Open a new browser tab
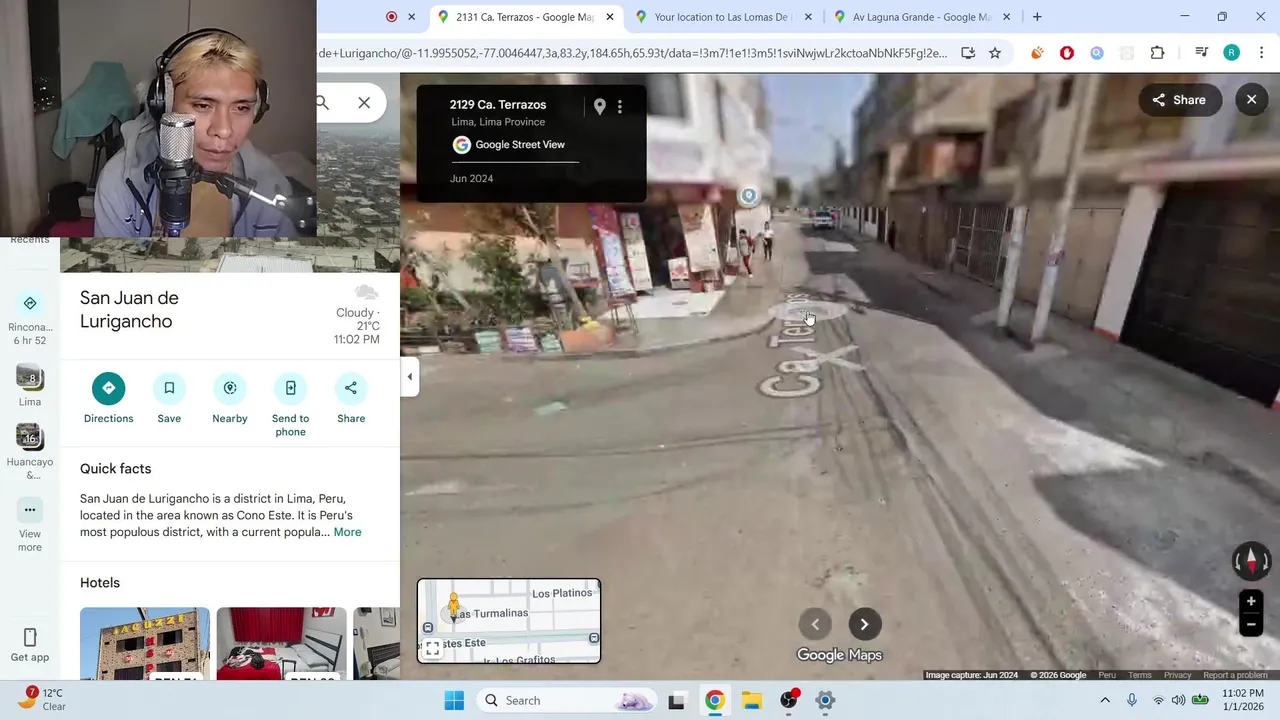 point(1037,17)
